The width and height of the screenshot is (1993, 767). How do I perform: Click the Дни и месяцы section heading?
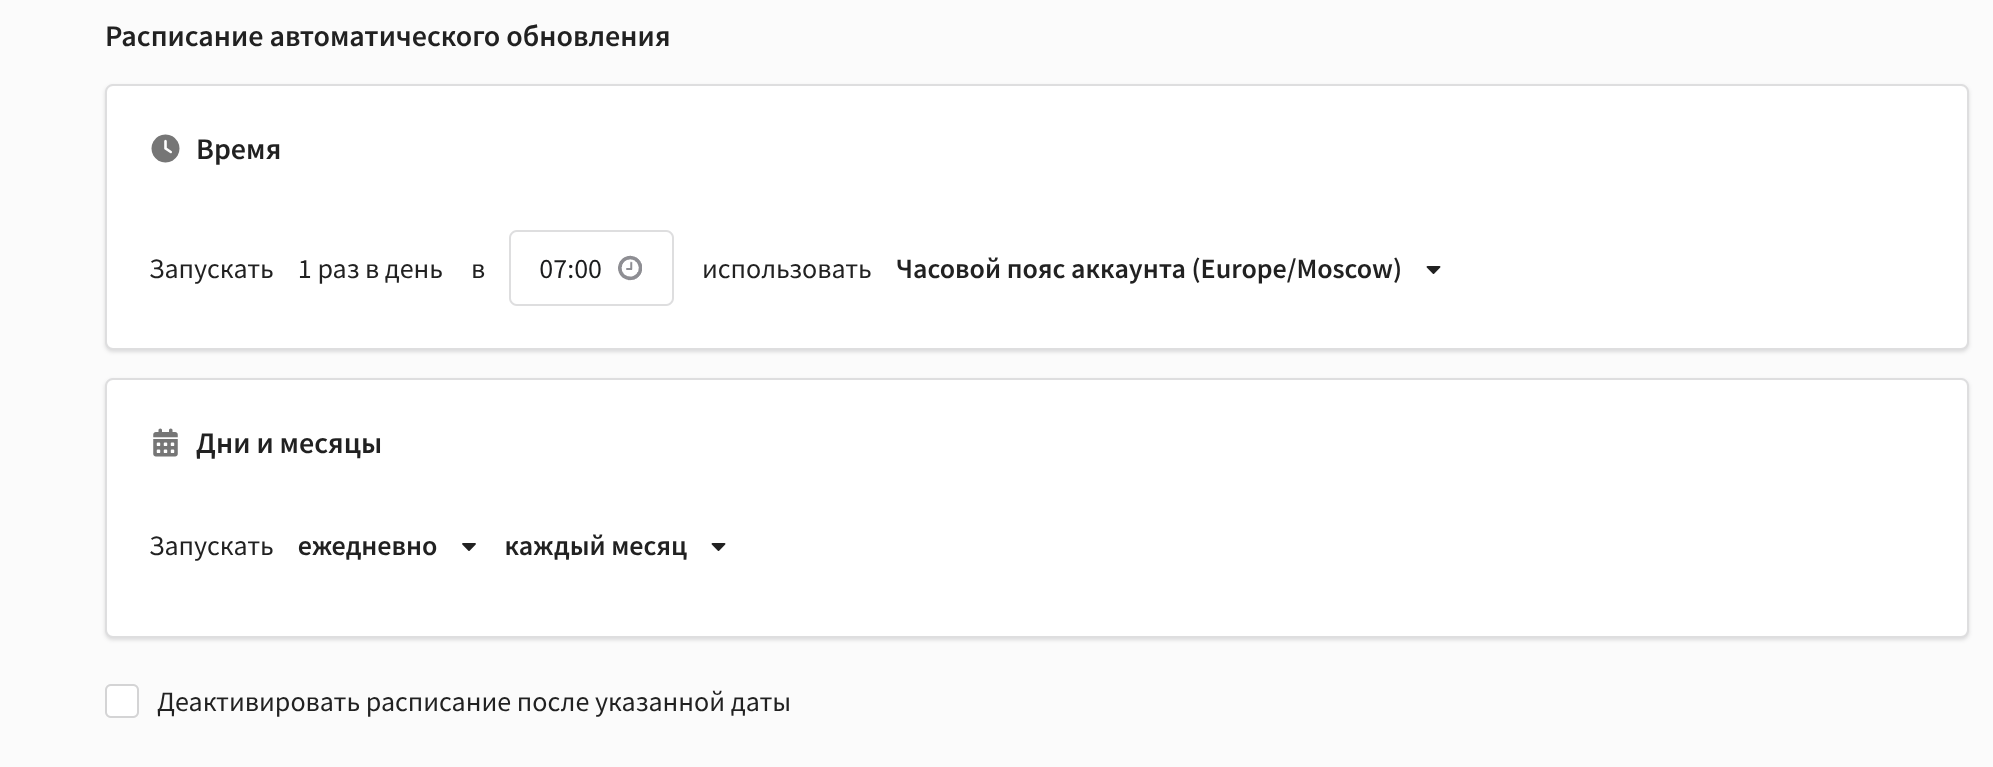click(x=288, y=443)
